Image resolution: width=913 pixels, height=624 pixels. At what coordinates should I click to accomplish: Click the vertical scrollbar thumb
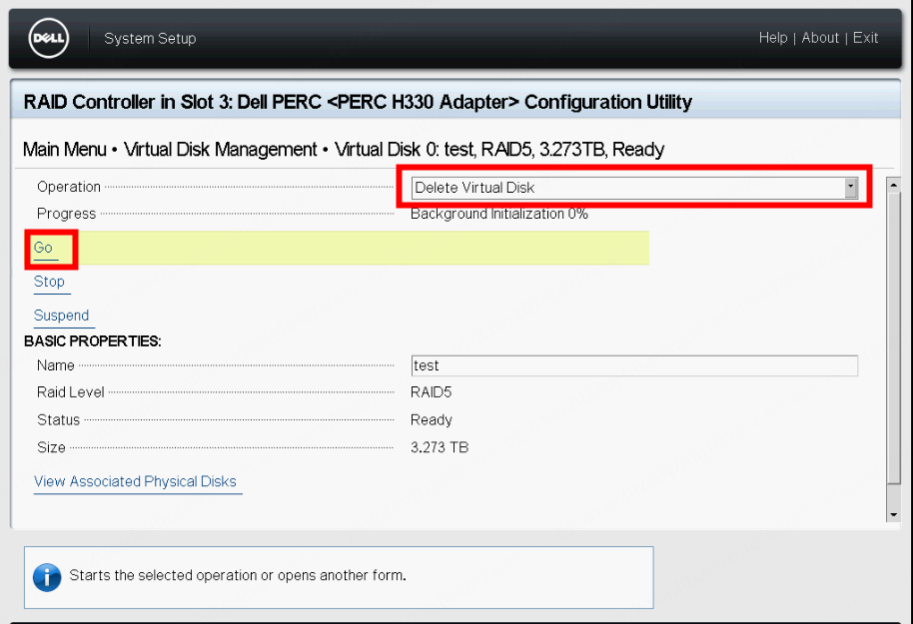[x=893, y=338]
